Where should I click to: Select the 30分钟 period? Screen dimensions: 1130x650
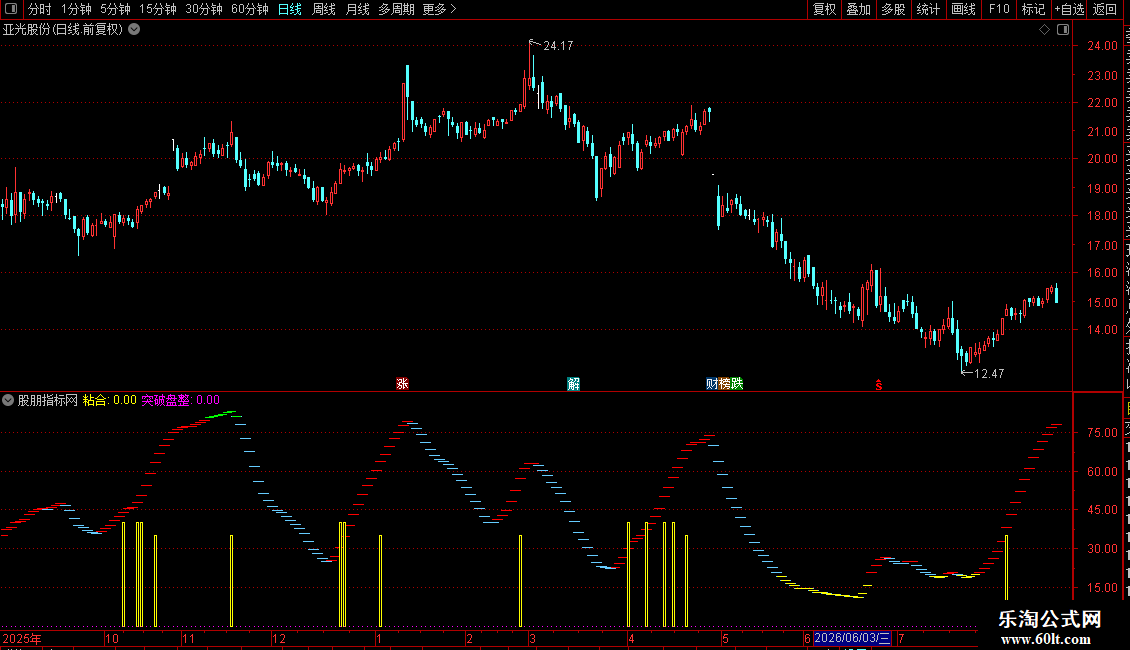pos(204,9)
